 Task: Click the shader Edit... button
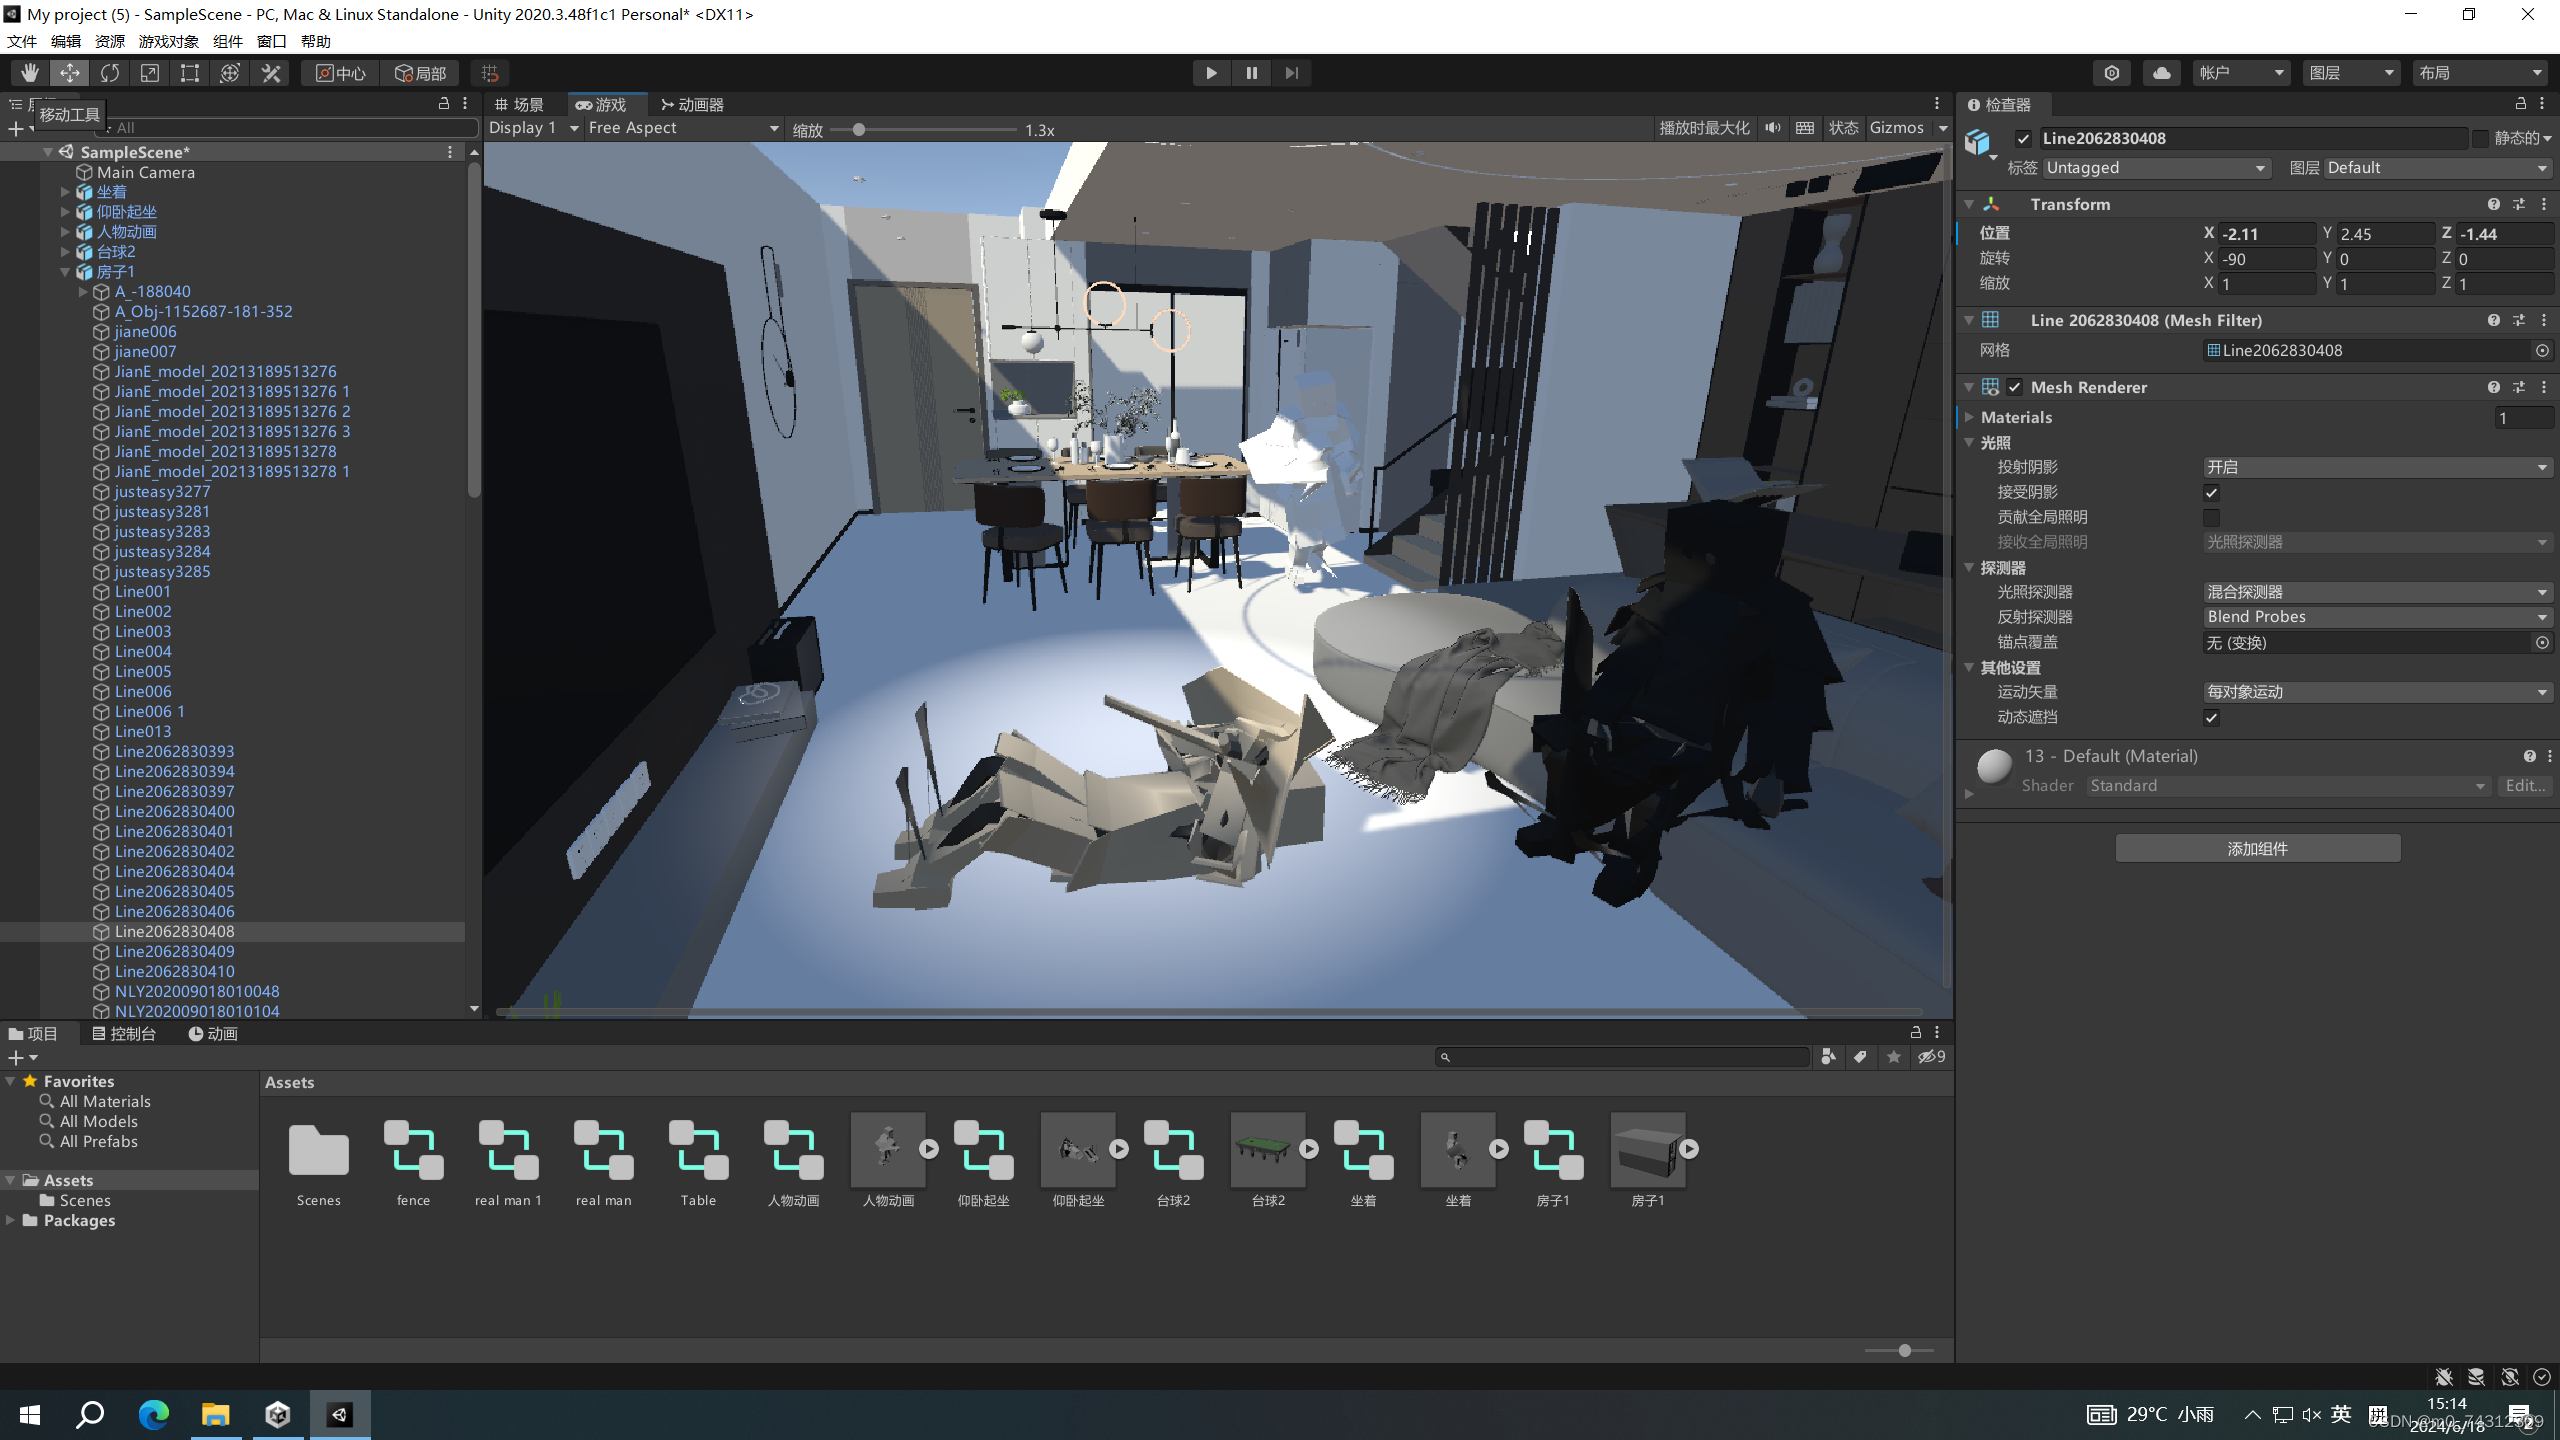(x=2524, y=786)
